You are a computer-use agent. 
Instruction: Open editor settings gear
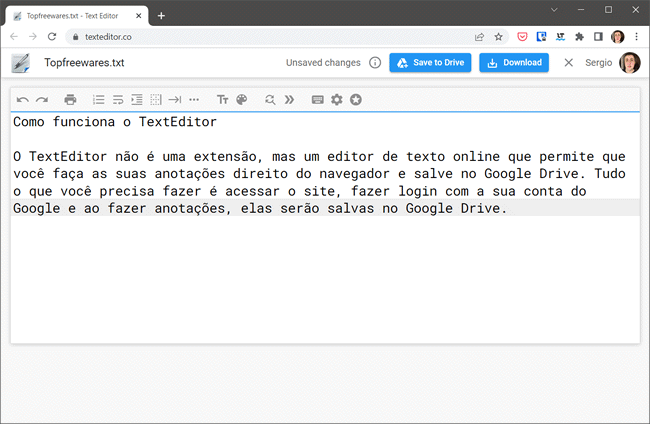coord(337,100)
